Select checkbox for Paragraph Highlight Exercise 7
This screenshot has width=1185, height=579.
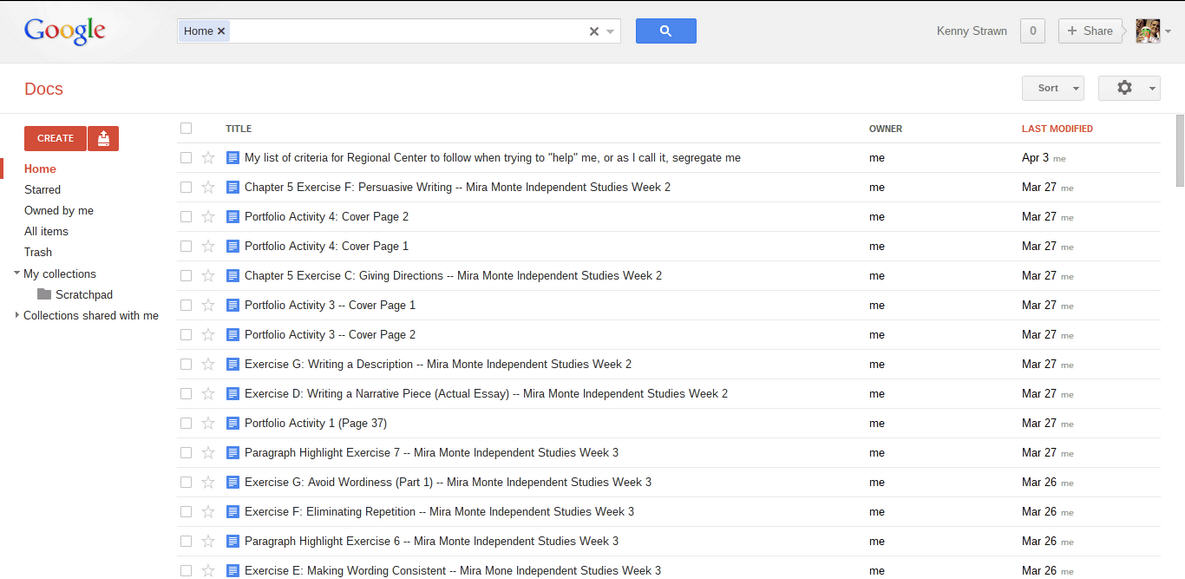186,453
